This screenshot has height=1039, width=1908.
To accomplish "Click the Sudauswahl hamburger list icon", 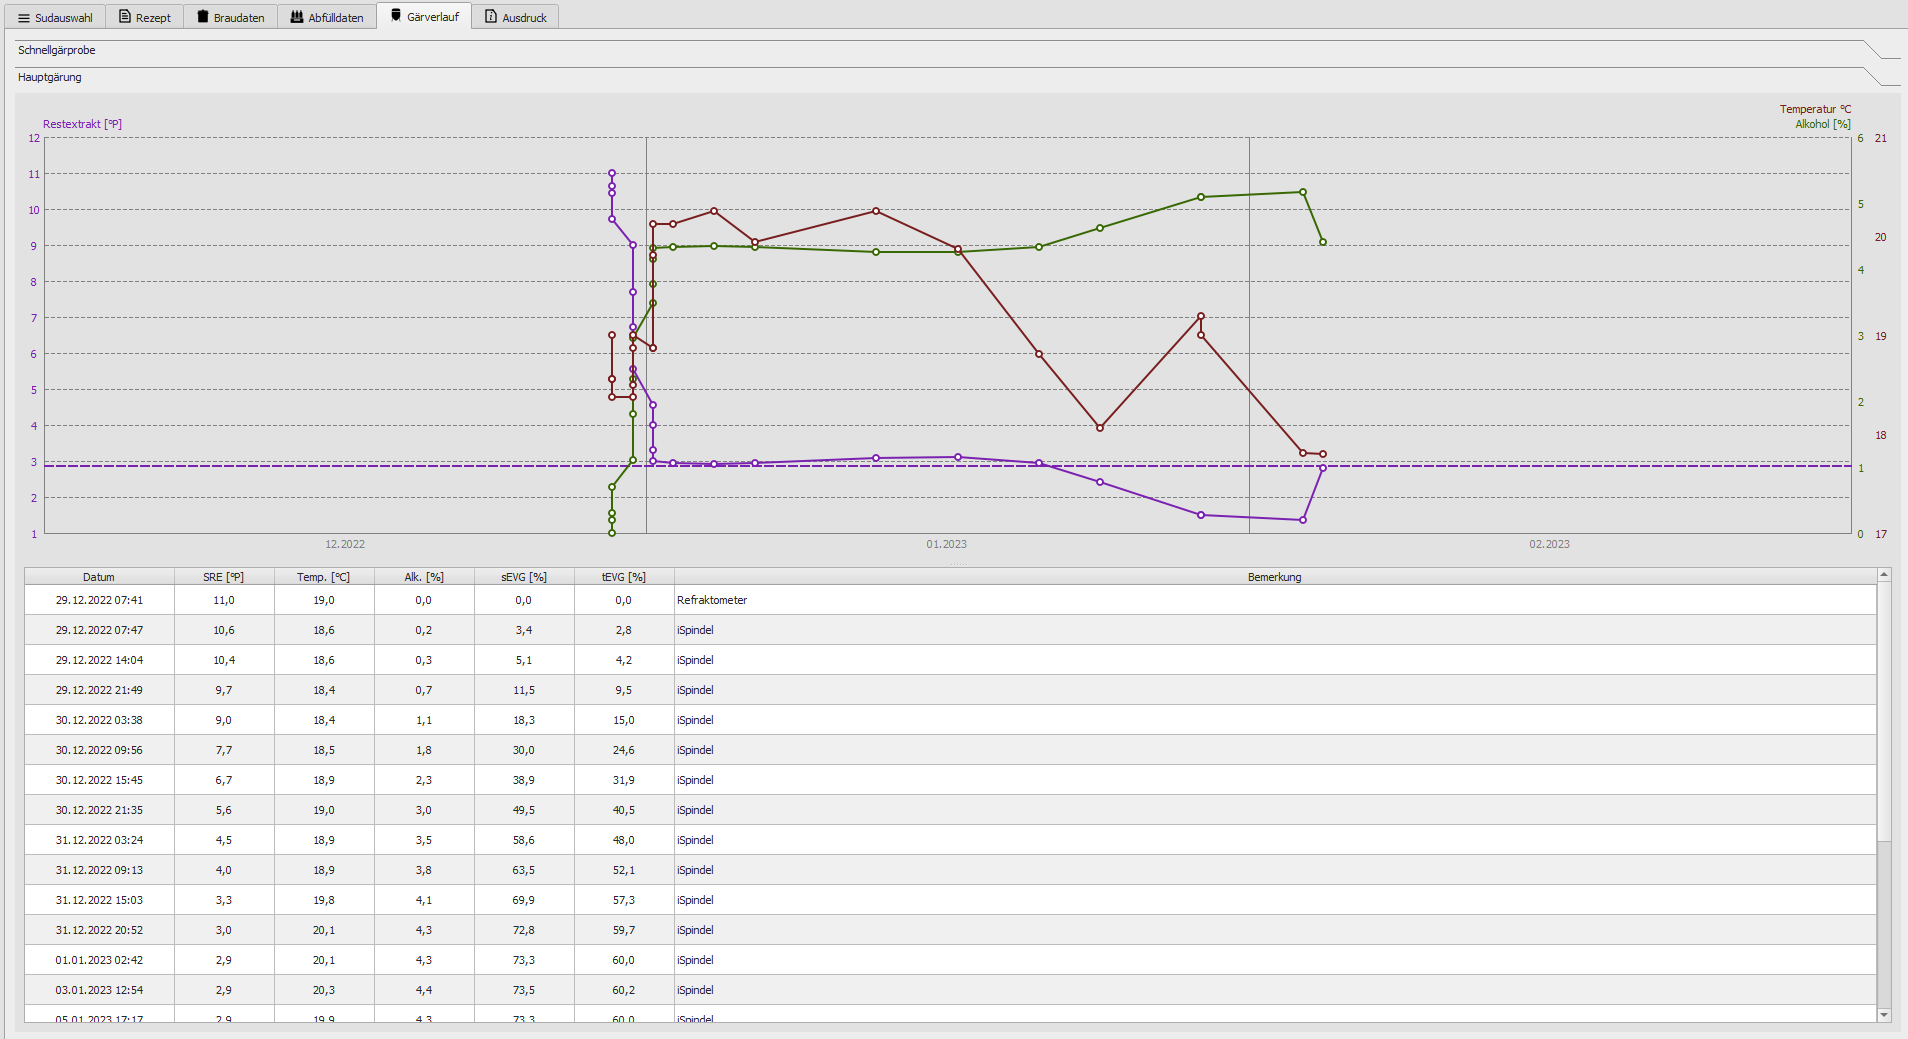I will click(x=24, y=18).
